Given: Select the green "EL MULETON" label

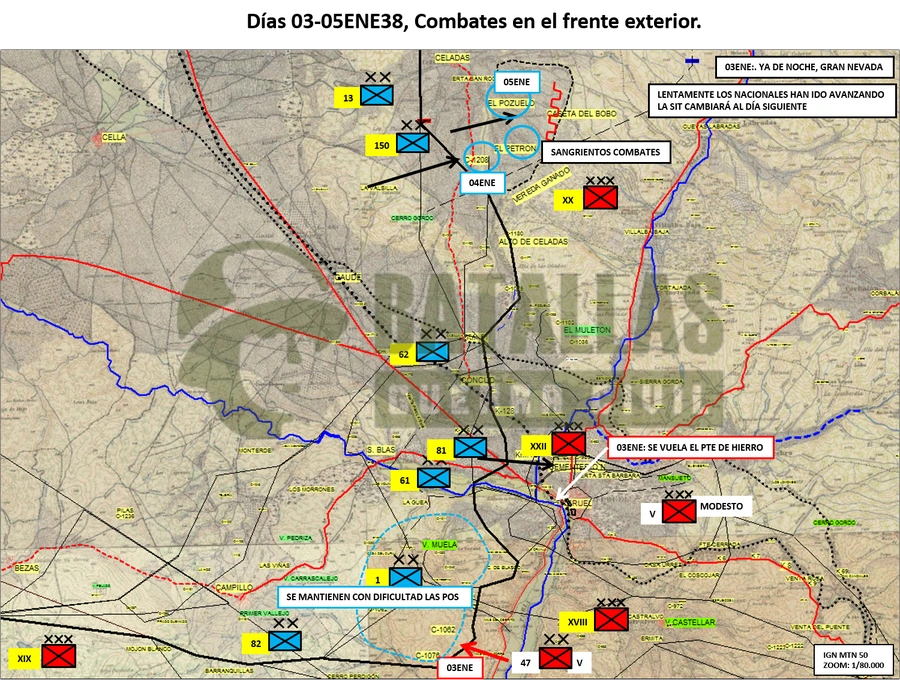Looking at the screenshot, I should 587,330.
